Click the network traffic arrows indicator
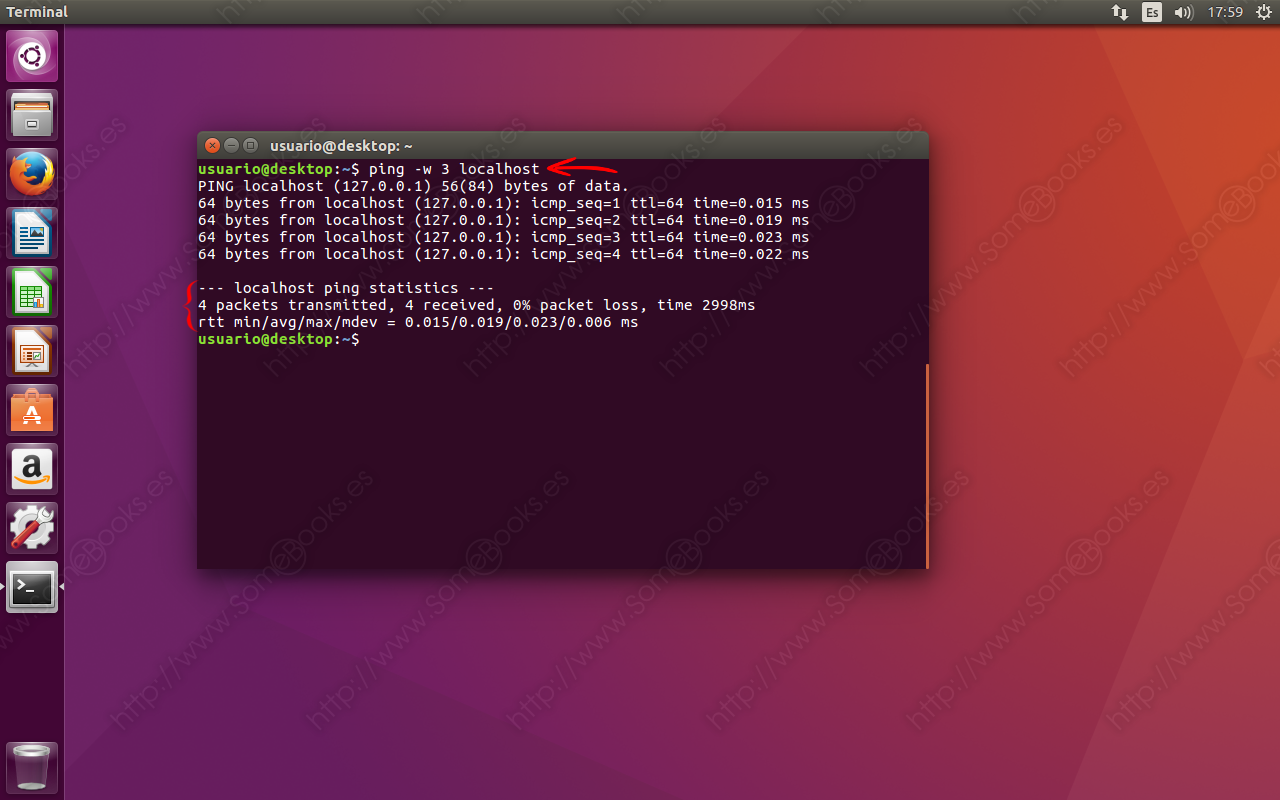Screen dimensions: 1280x800 click(1119, 12)
